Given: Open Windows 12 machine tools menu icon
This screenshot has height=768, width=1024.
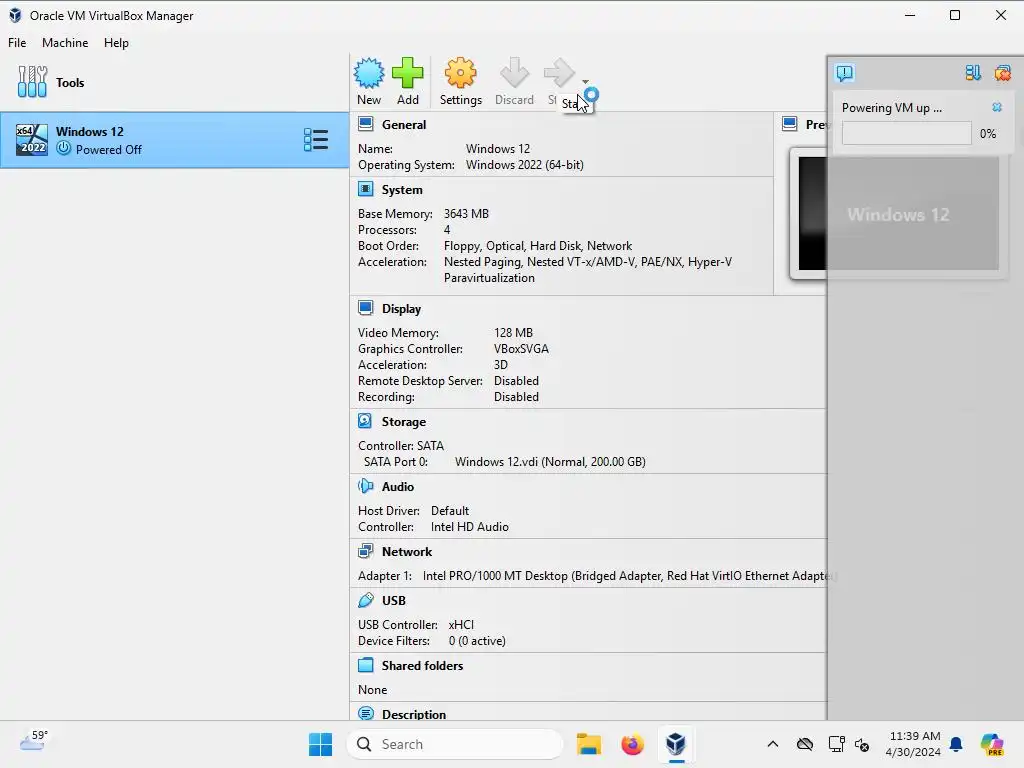Looking at the screenshot, I should [316, 140].
